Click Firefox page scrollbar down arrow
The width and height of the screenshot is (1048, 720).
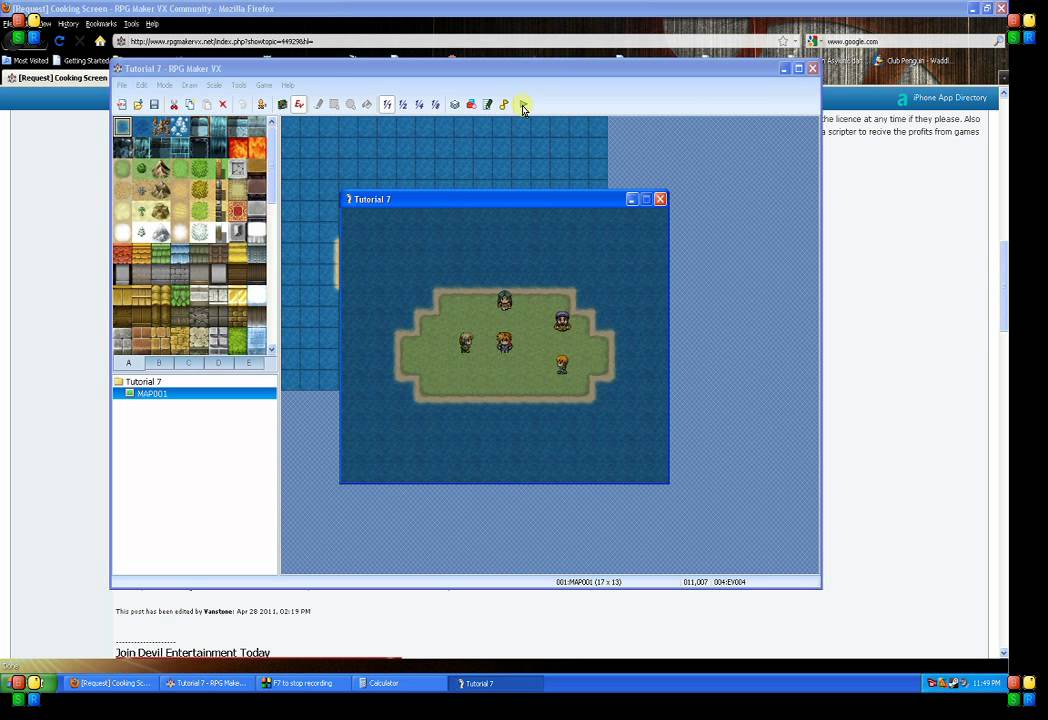(1003, 652)
